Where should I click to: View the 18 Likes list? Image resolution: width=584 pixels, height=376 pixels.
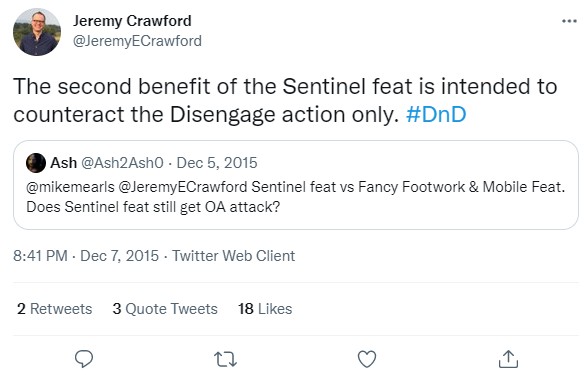tap(265, 309)
